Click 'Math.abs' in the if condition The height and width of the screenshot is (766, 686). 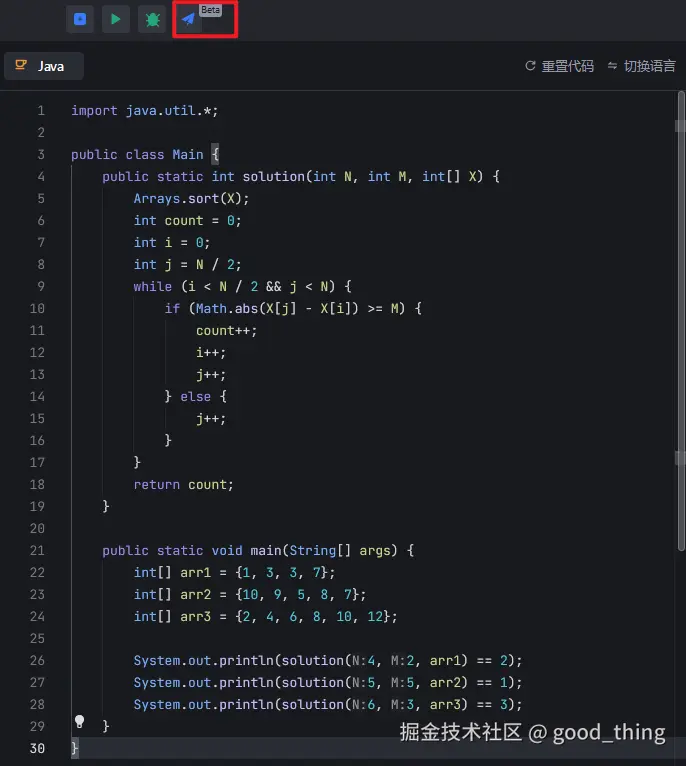(x=227, y=309)
